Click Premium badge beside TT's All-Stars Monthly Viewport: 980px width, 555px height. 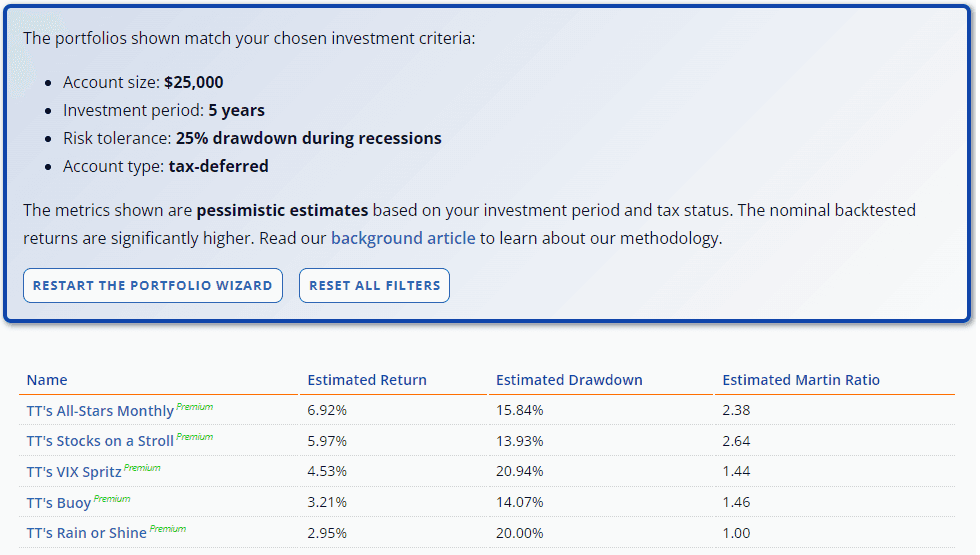pyautogui.click(x=195, y=407)
